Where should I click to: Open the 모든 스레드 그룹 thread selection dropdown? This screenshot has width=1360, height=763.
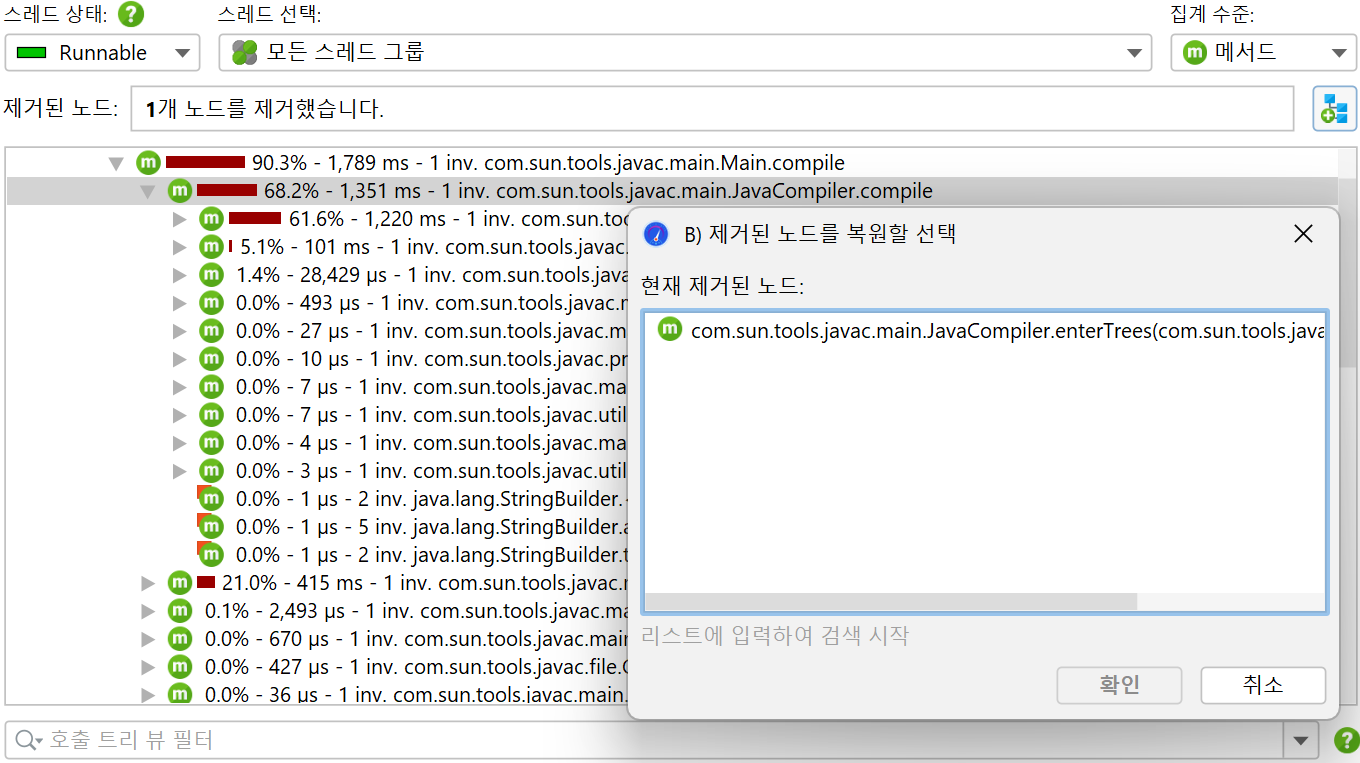(684, 53)
